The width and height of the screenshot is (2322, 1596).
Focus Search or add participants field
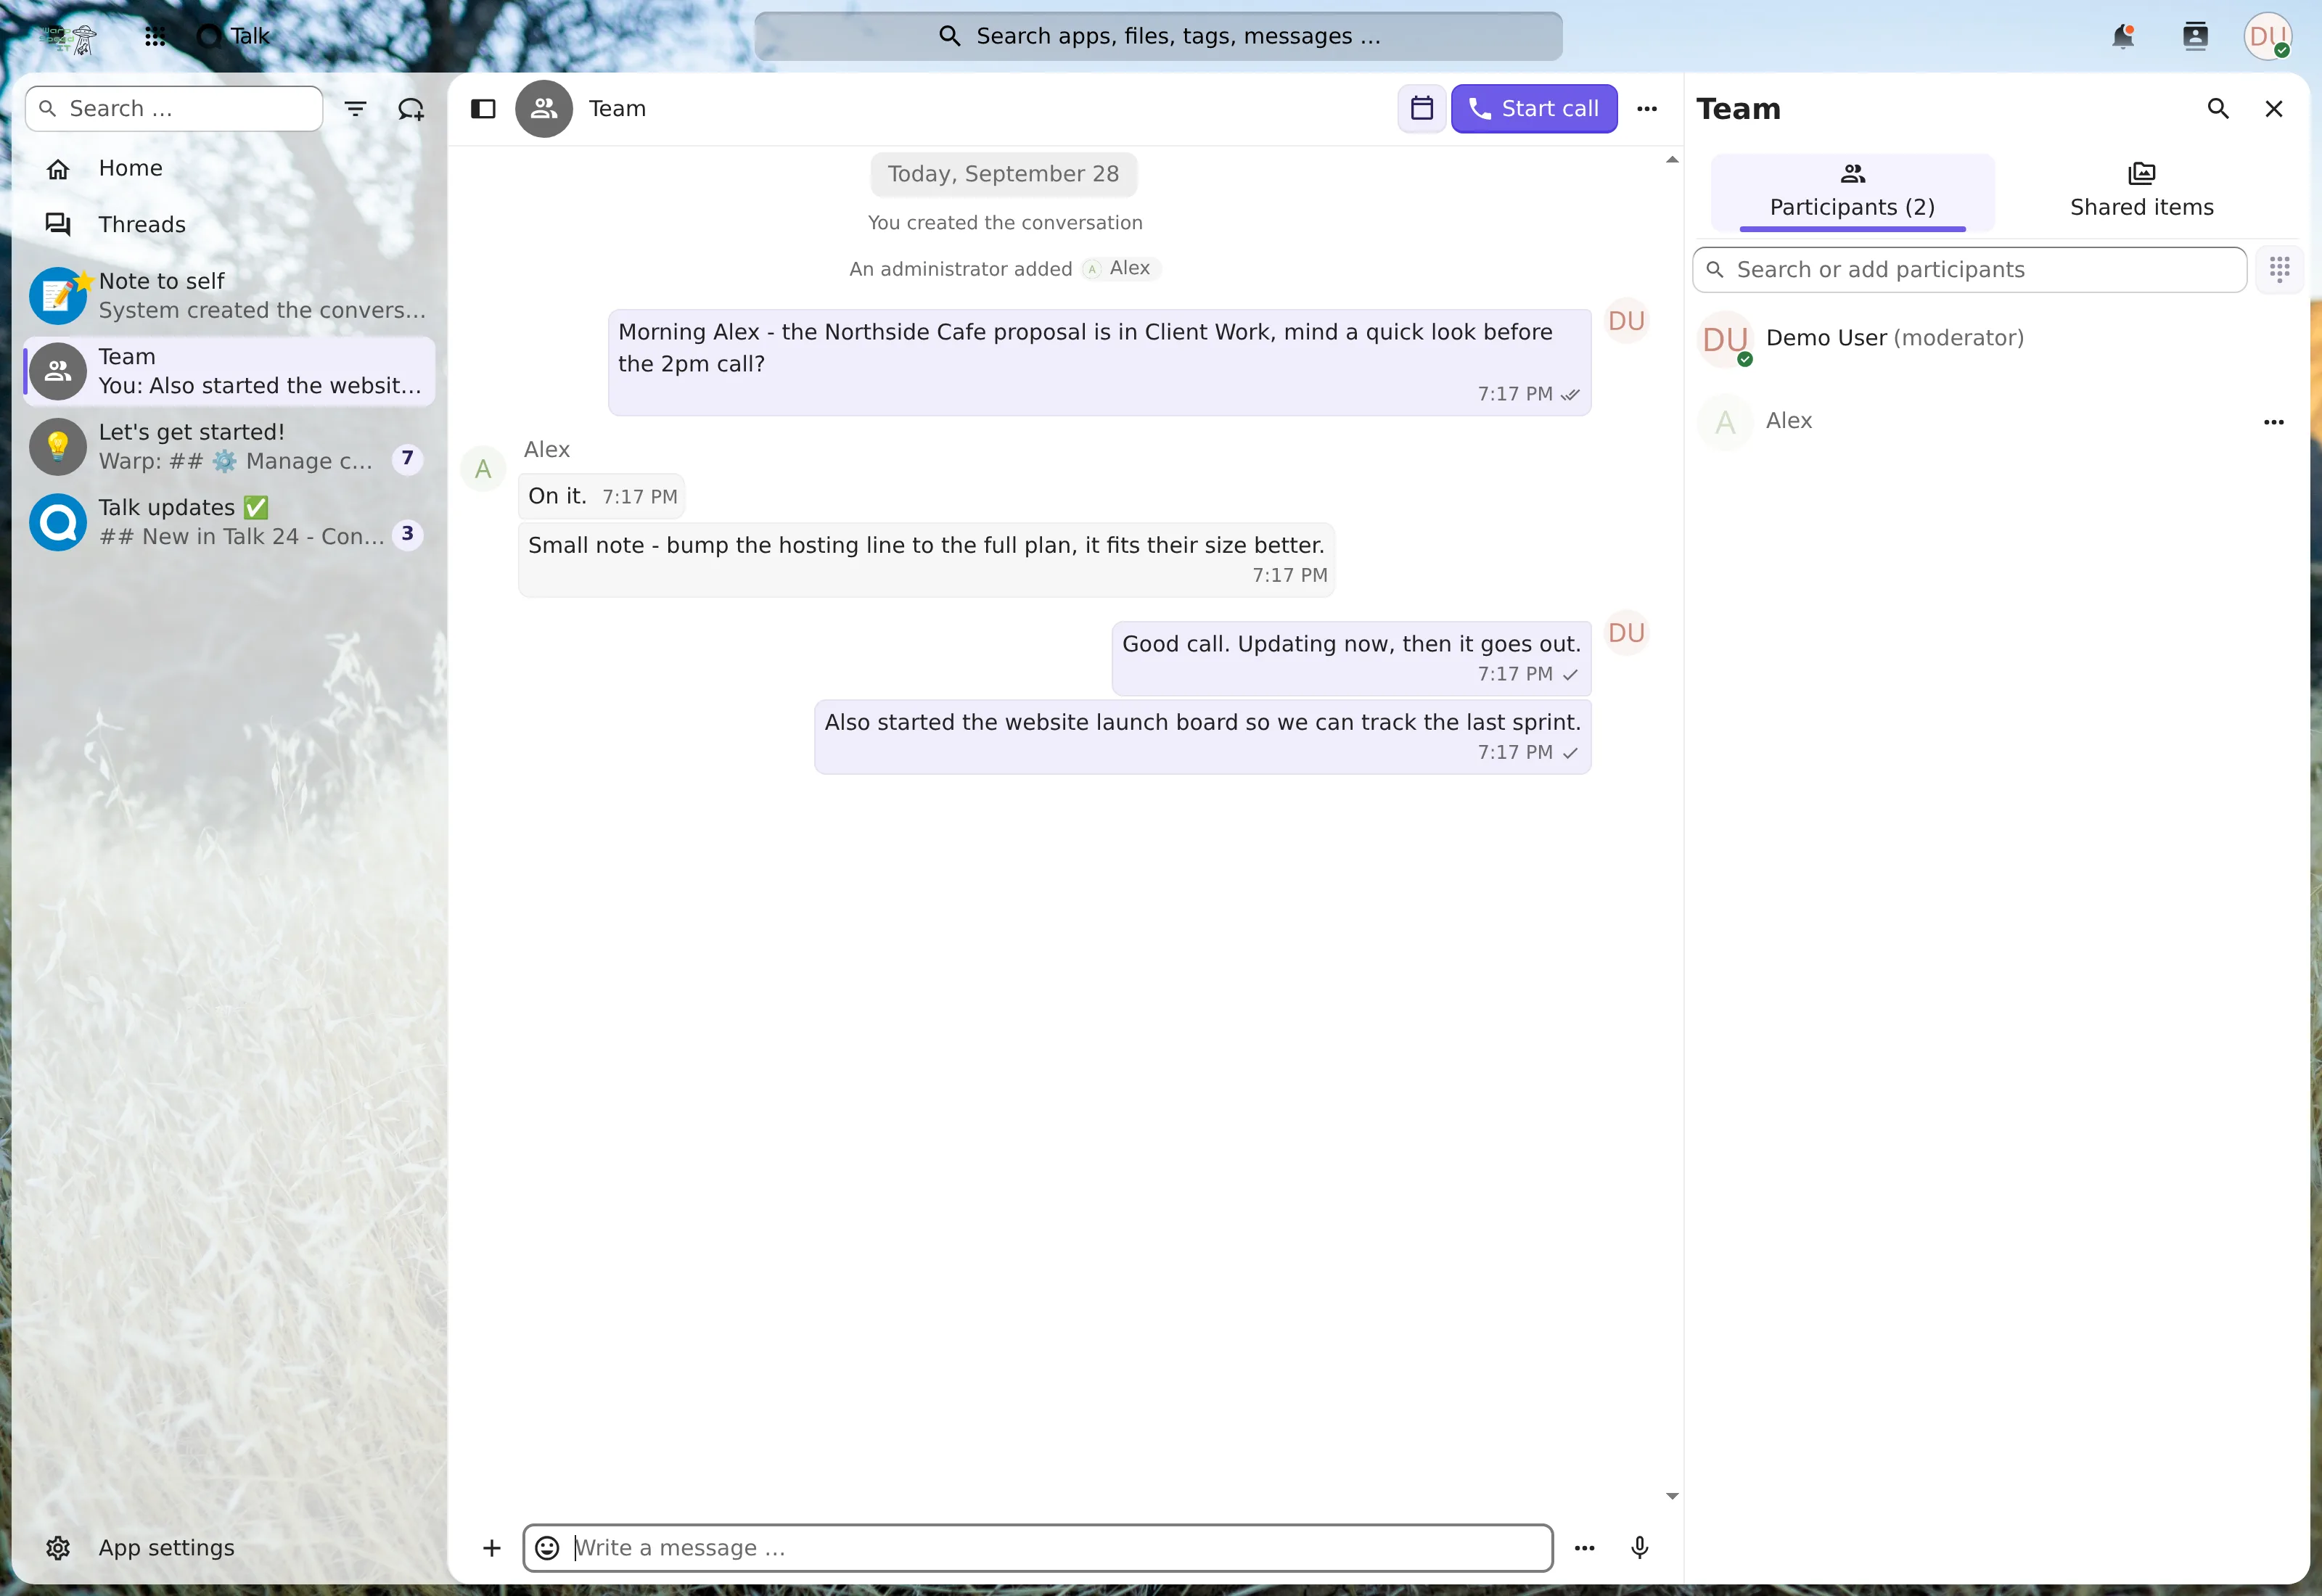(x=1969, y=270)
